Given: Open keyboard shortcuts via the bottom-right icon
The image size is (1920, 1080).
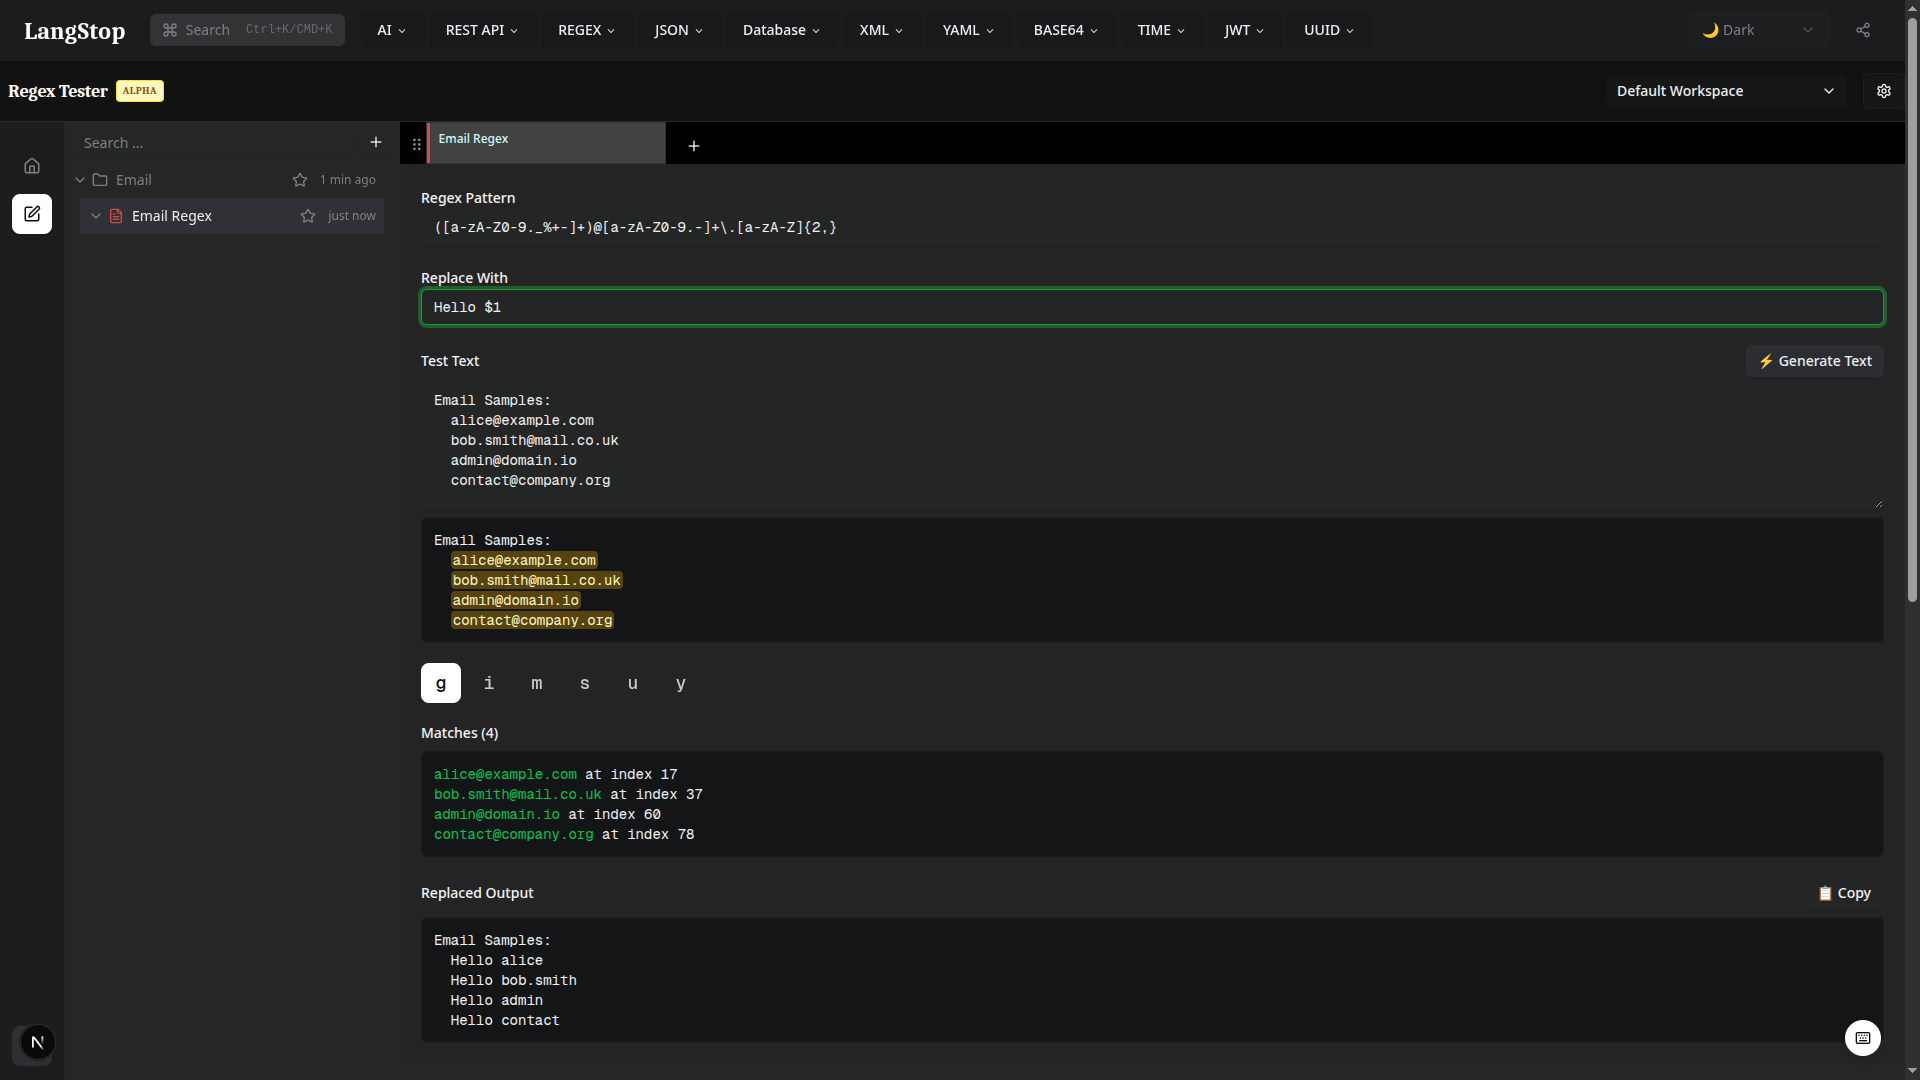Looking at the screenshot, I should (x=1862, y=1038).
